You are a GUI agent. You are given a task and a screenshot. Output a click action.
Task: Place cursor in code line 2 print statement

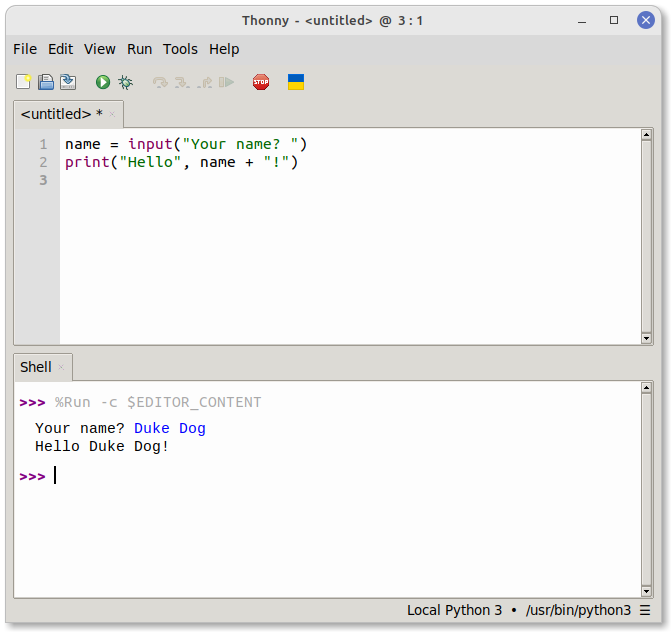181,162
